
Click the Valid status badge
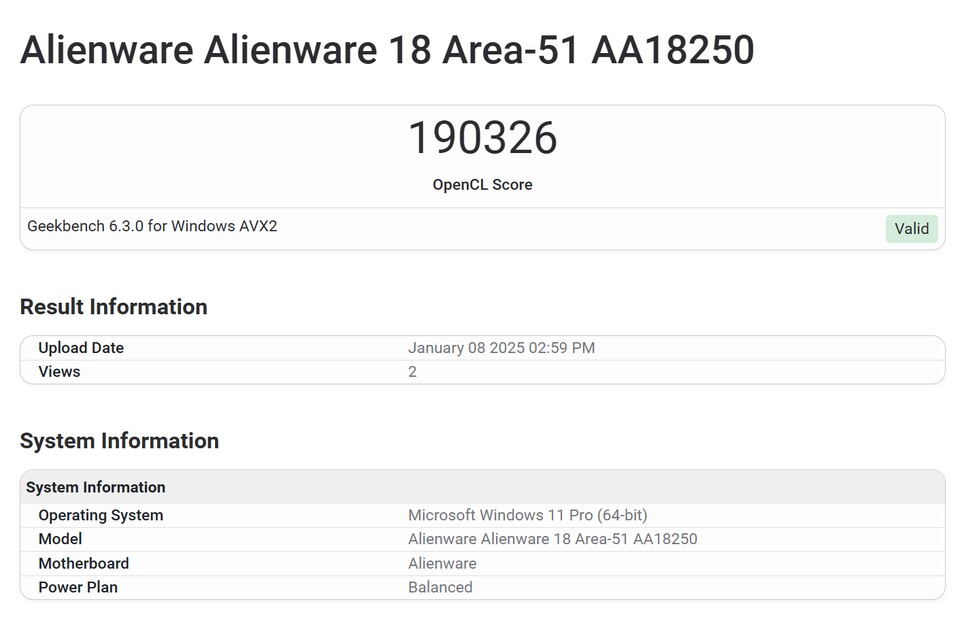[911, 228]
